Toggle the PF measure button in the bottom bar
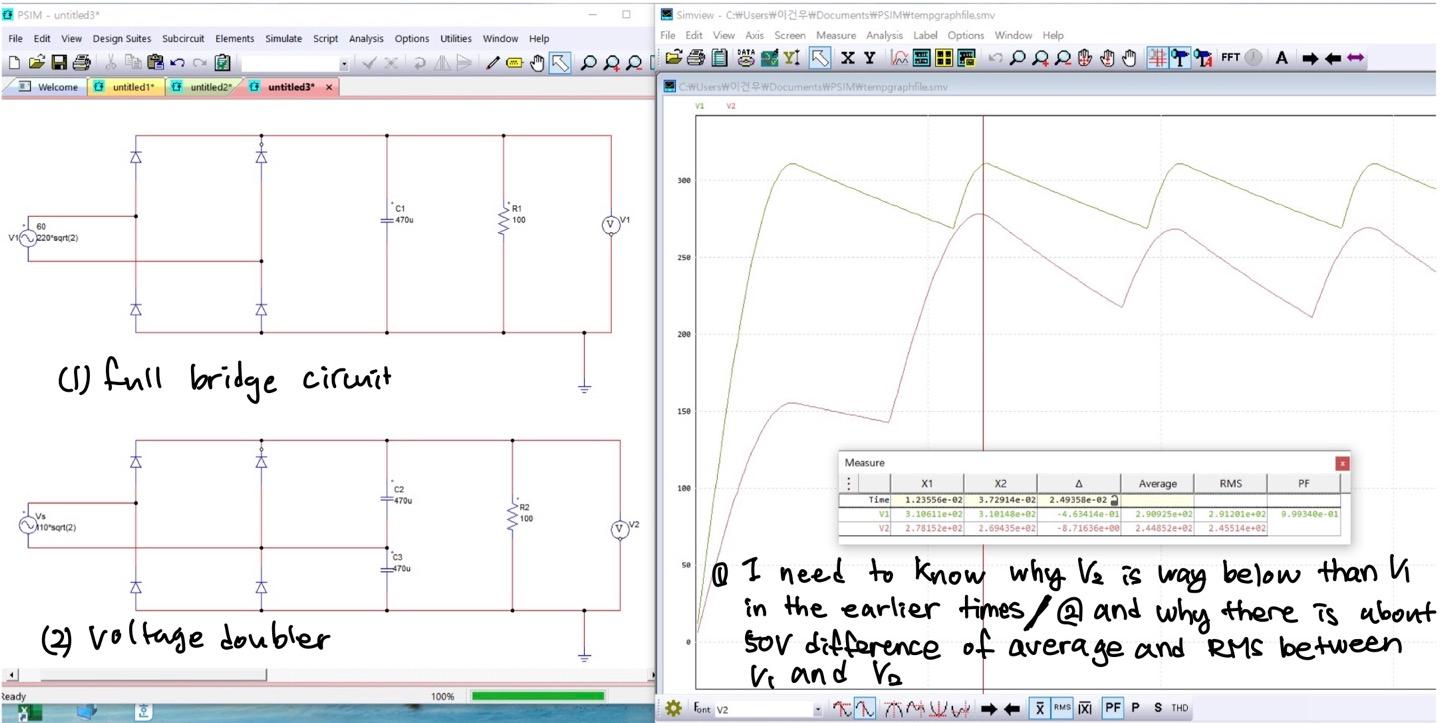The image size is (1440, 723). coord(1112,708)
